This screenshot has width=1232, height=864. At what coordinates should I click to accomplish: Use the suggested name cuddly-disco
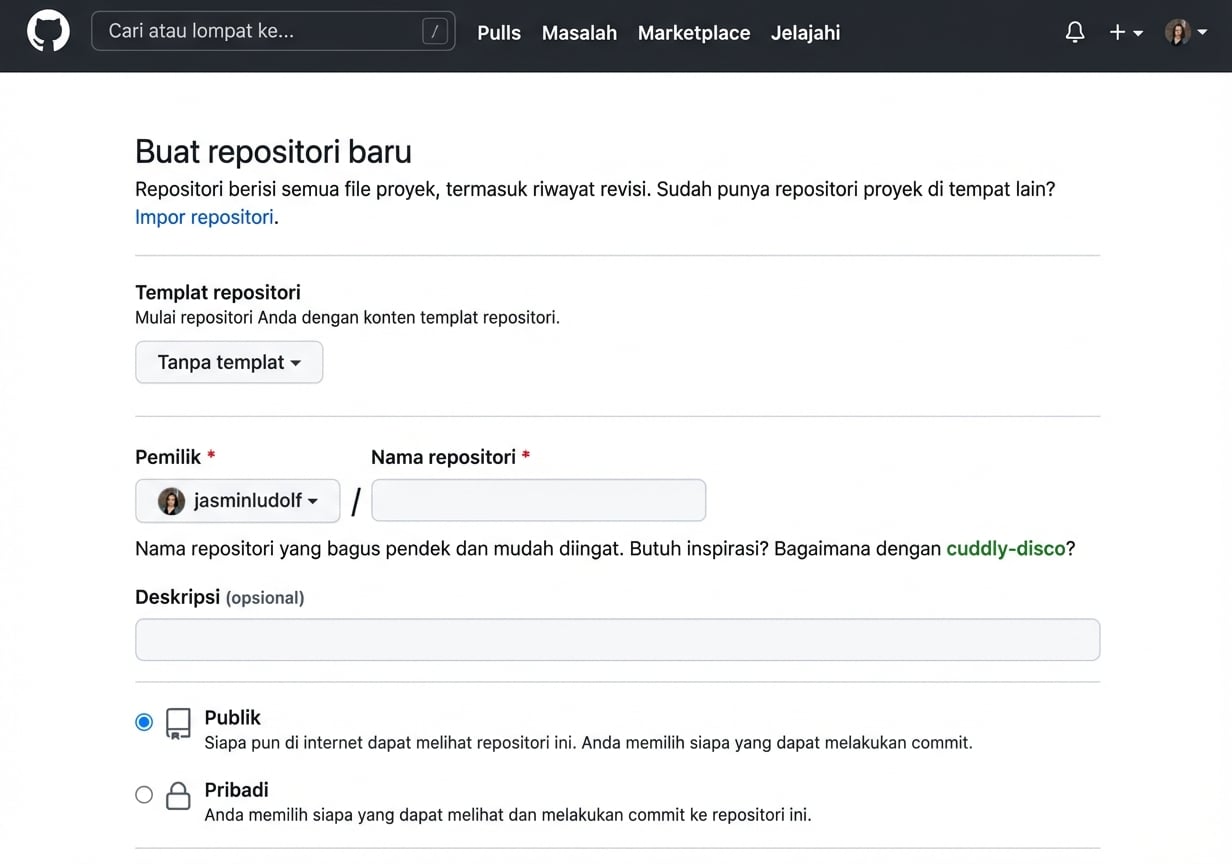pos(1006,549)
